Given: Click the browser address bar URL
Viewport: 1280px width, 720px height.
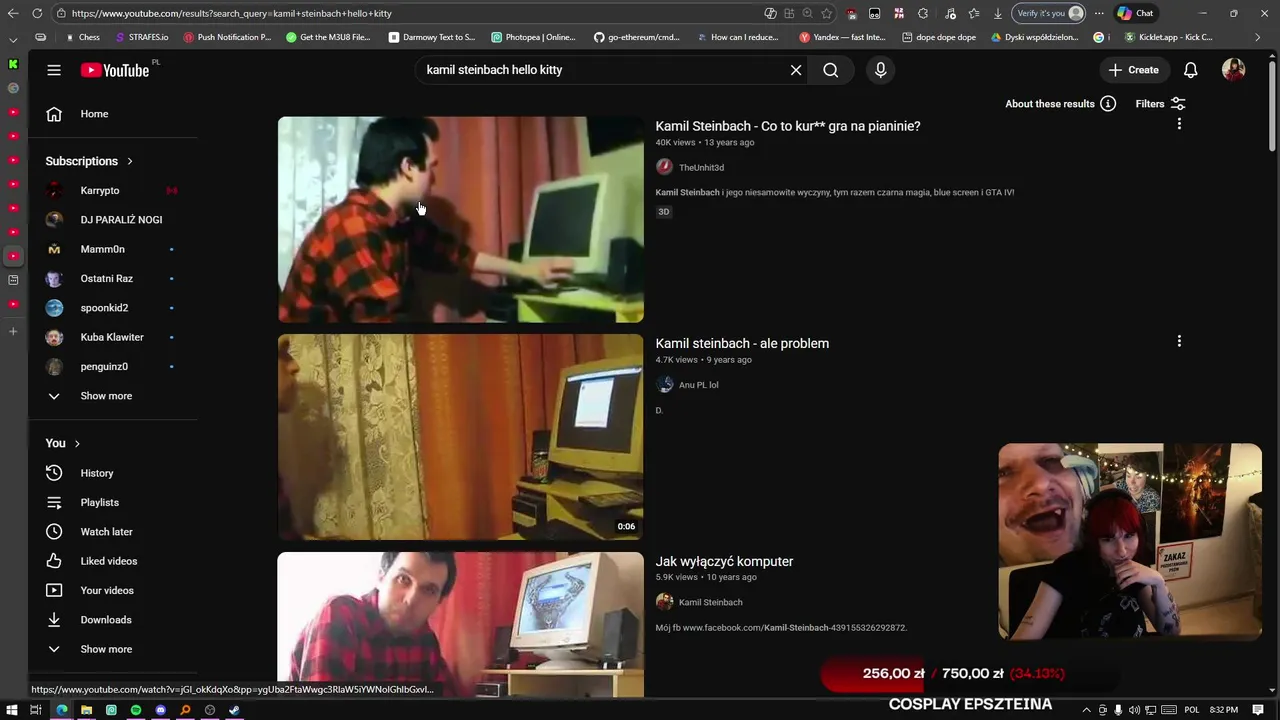Looking at the screenshot, I should coord(232,13).
